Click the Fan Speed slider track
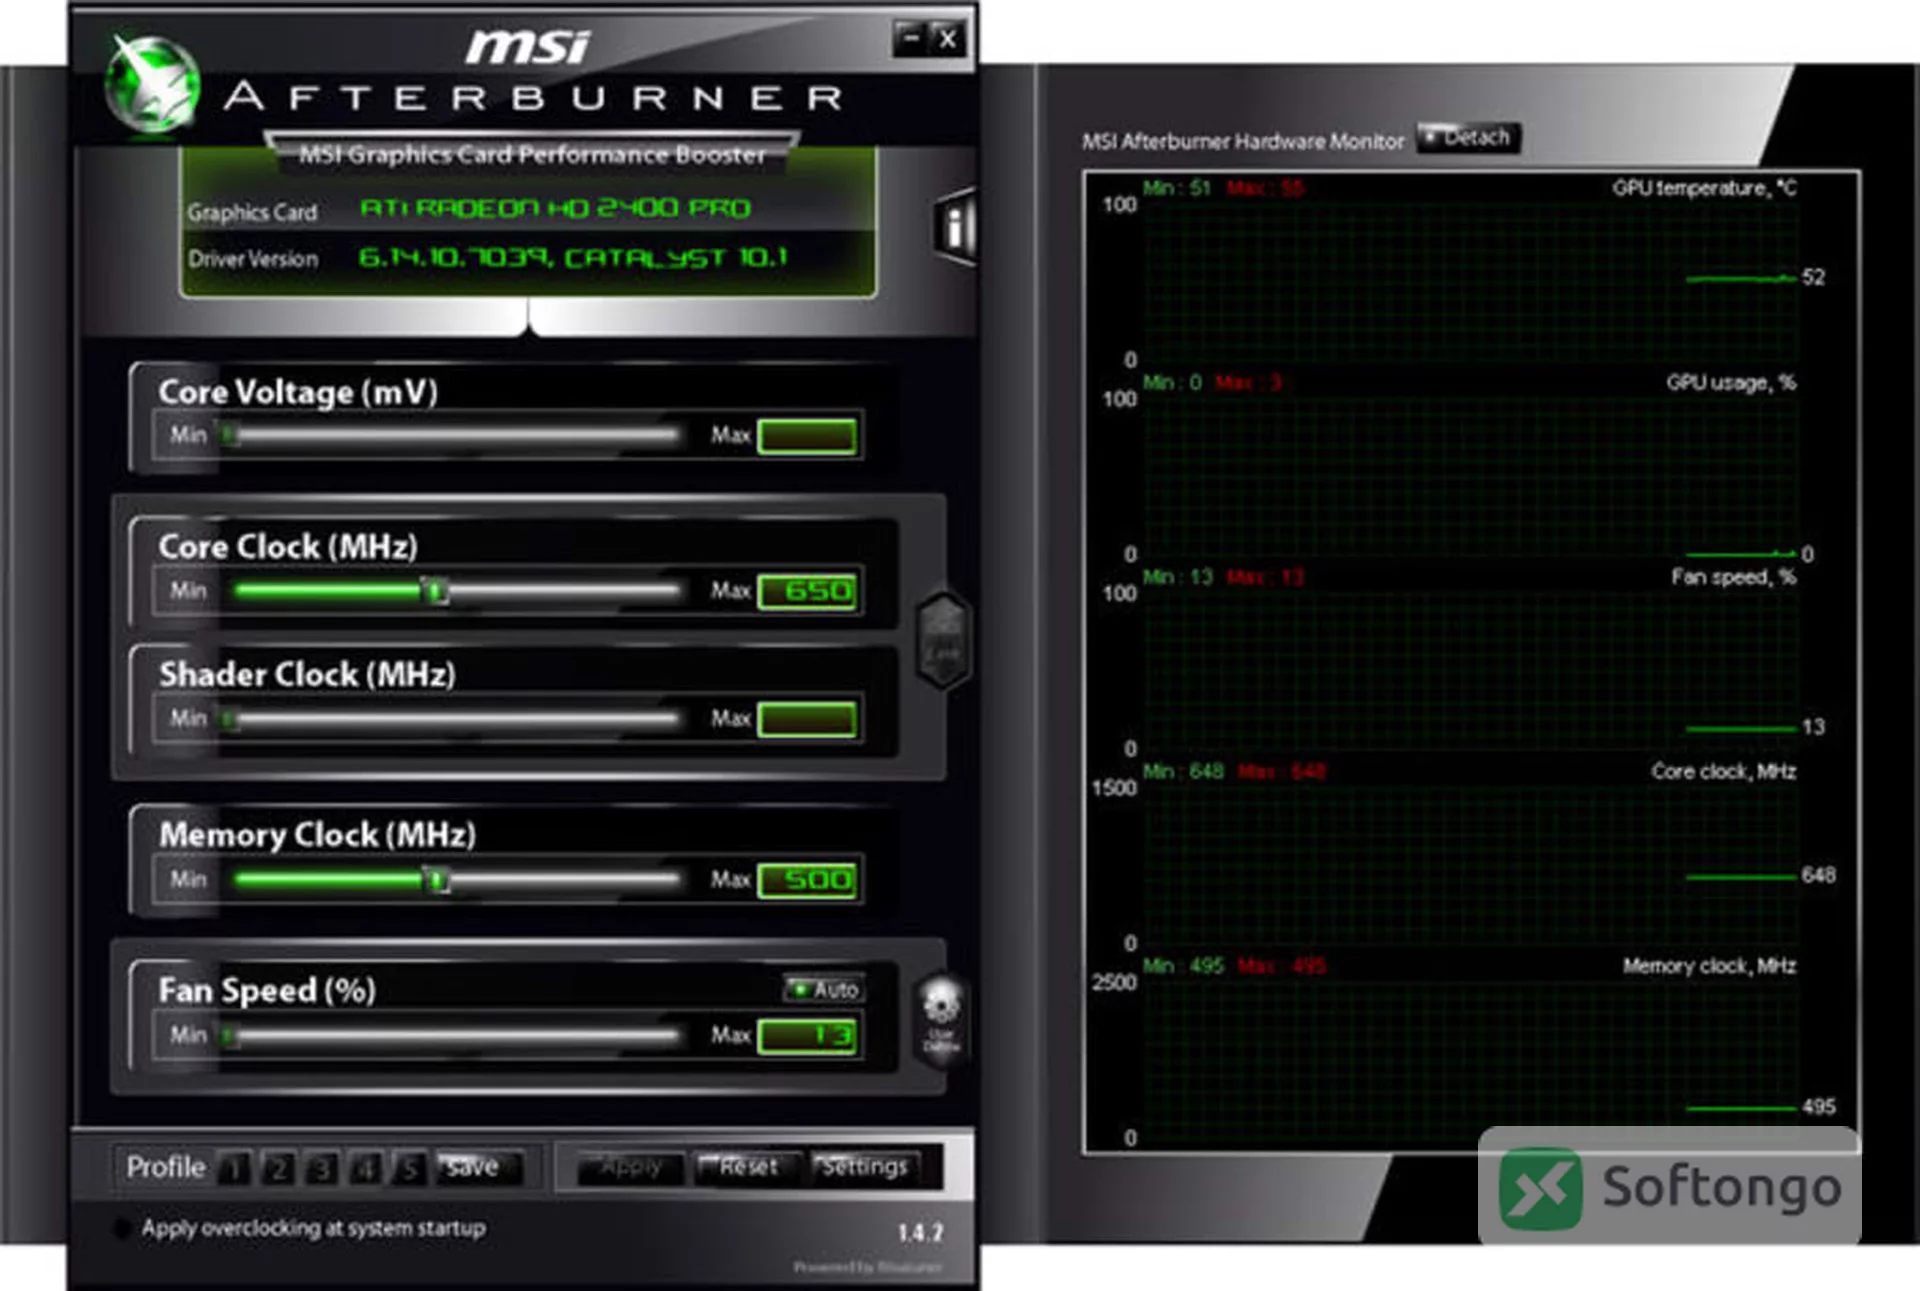 pyautogui.click(x=455, y=1036)
